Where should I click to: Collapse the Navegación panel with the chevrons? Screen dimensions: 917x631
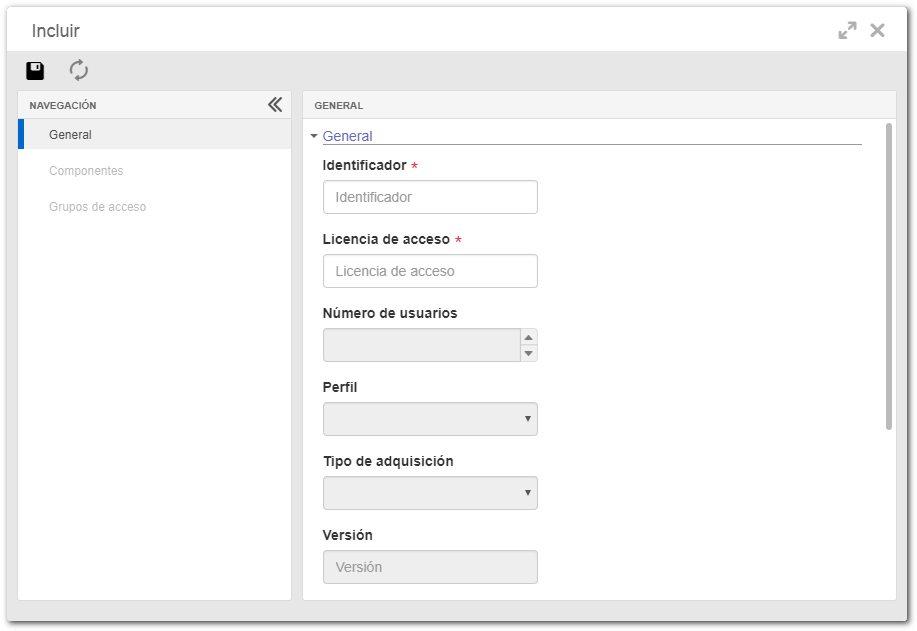(275, 105)
